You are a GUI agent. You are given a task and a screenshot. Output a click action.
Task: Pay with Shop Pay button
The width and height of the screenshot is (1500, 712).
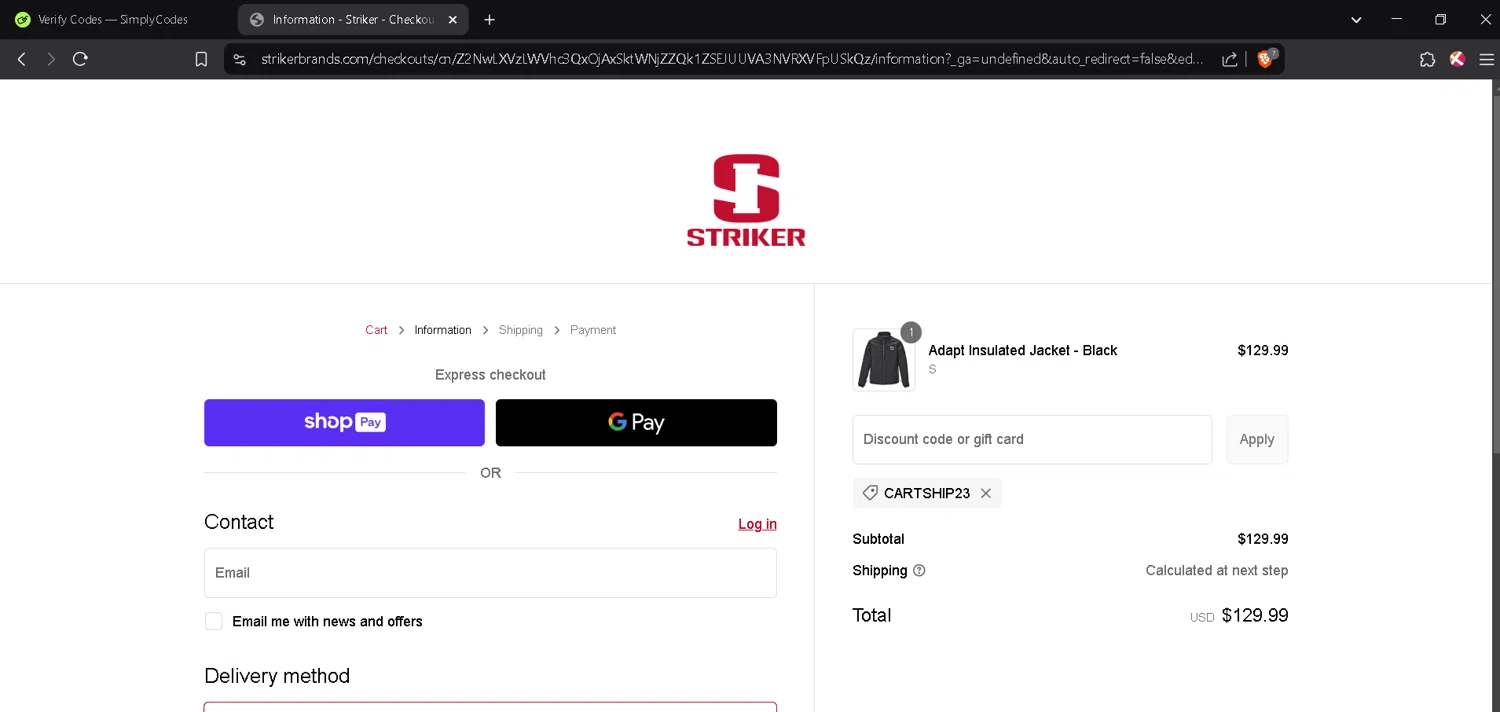tap(344, 422)
